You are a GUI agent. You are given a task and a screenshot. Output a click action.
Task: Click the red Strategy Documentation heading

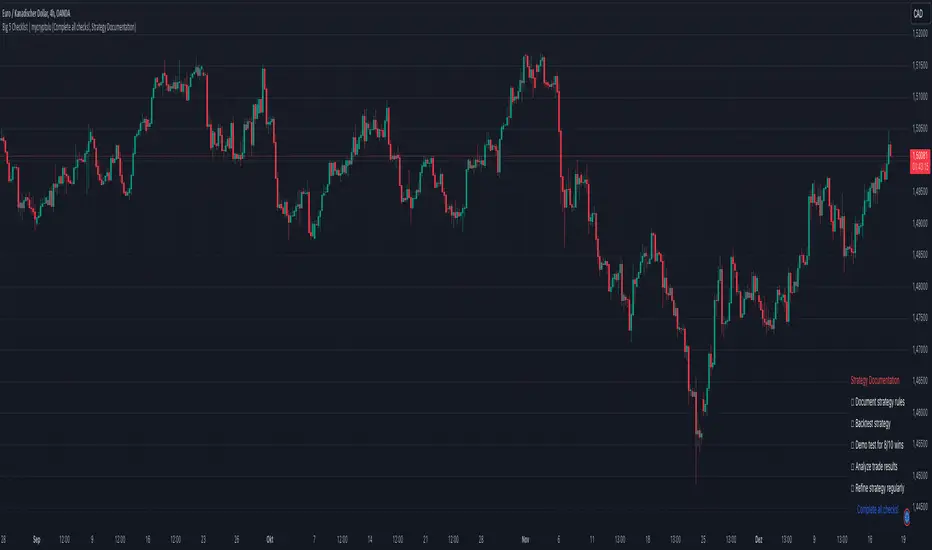click(x=874, y=381)
